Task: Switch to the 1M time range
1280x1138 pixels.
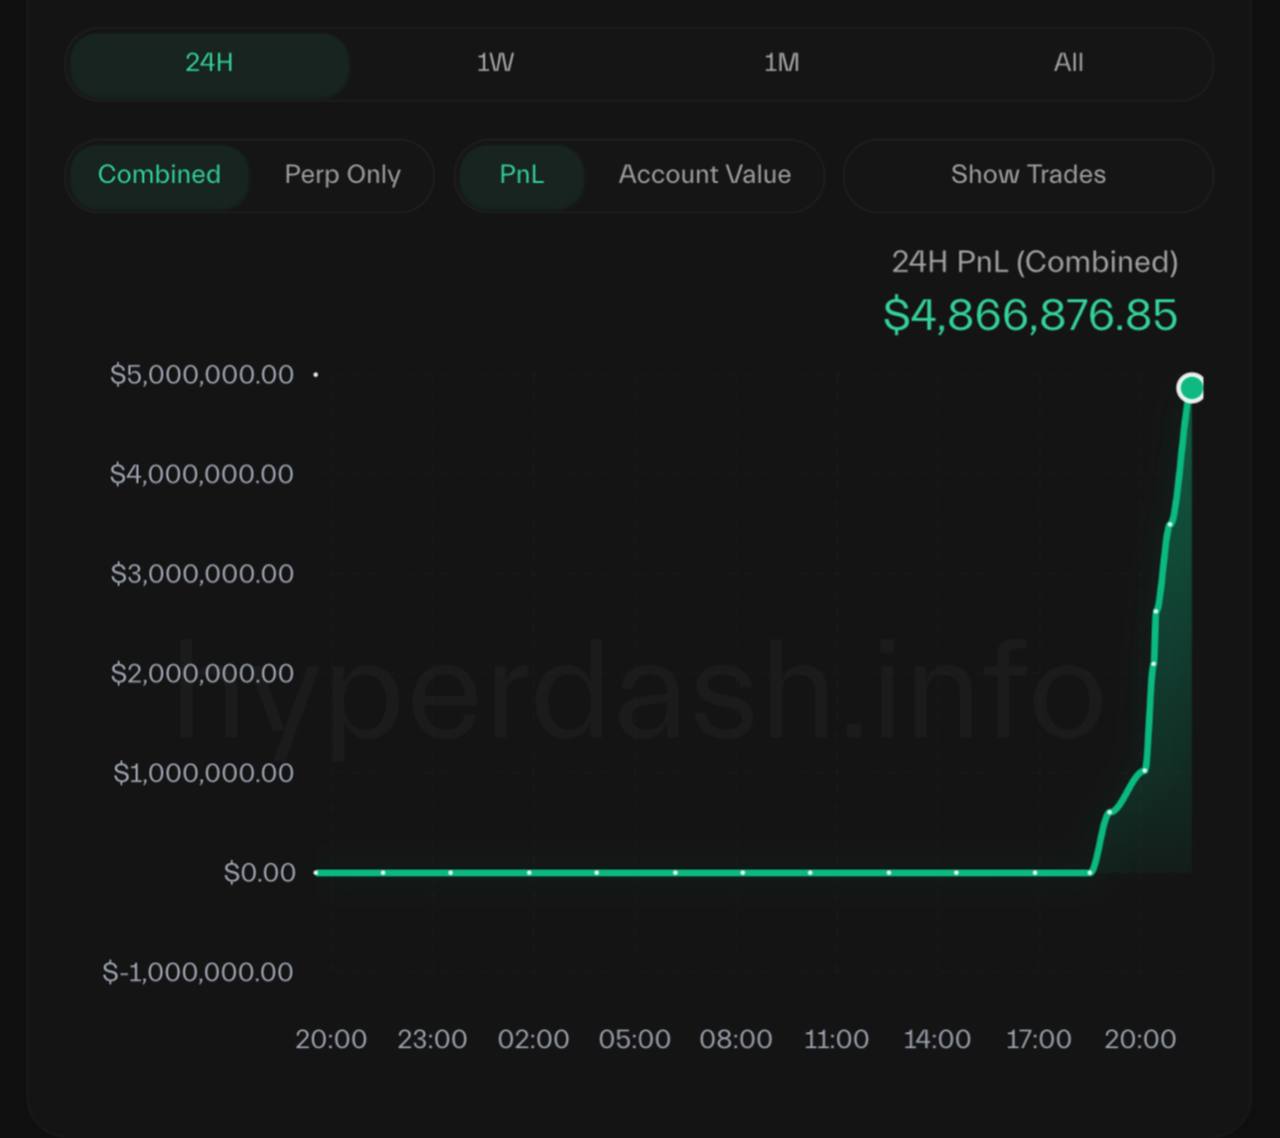Action: tap(782, 63)
